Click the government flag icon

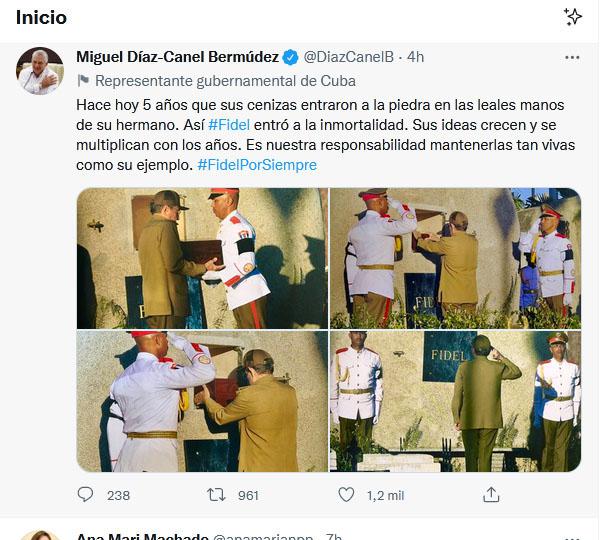click(83, 81)
